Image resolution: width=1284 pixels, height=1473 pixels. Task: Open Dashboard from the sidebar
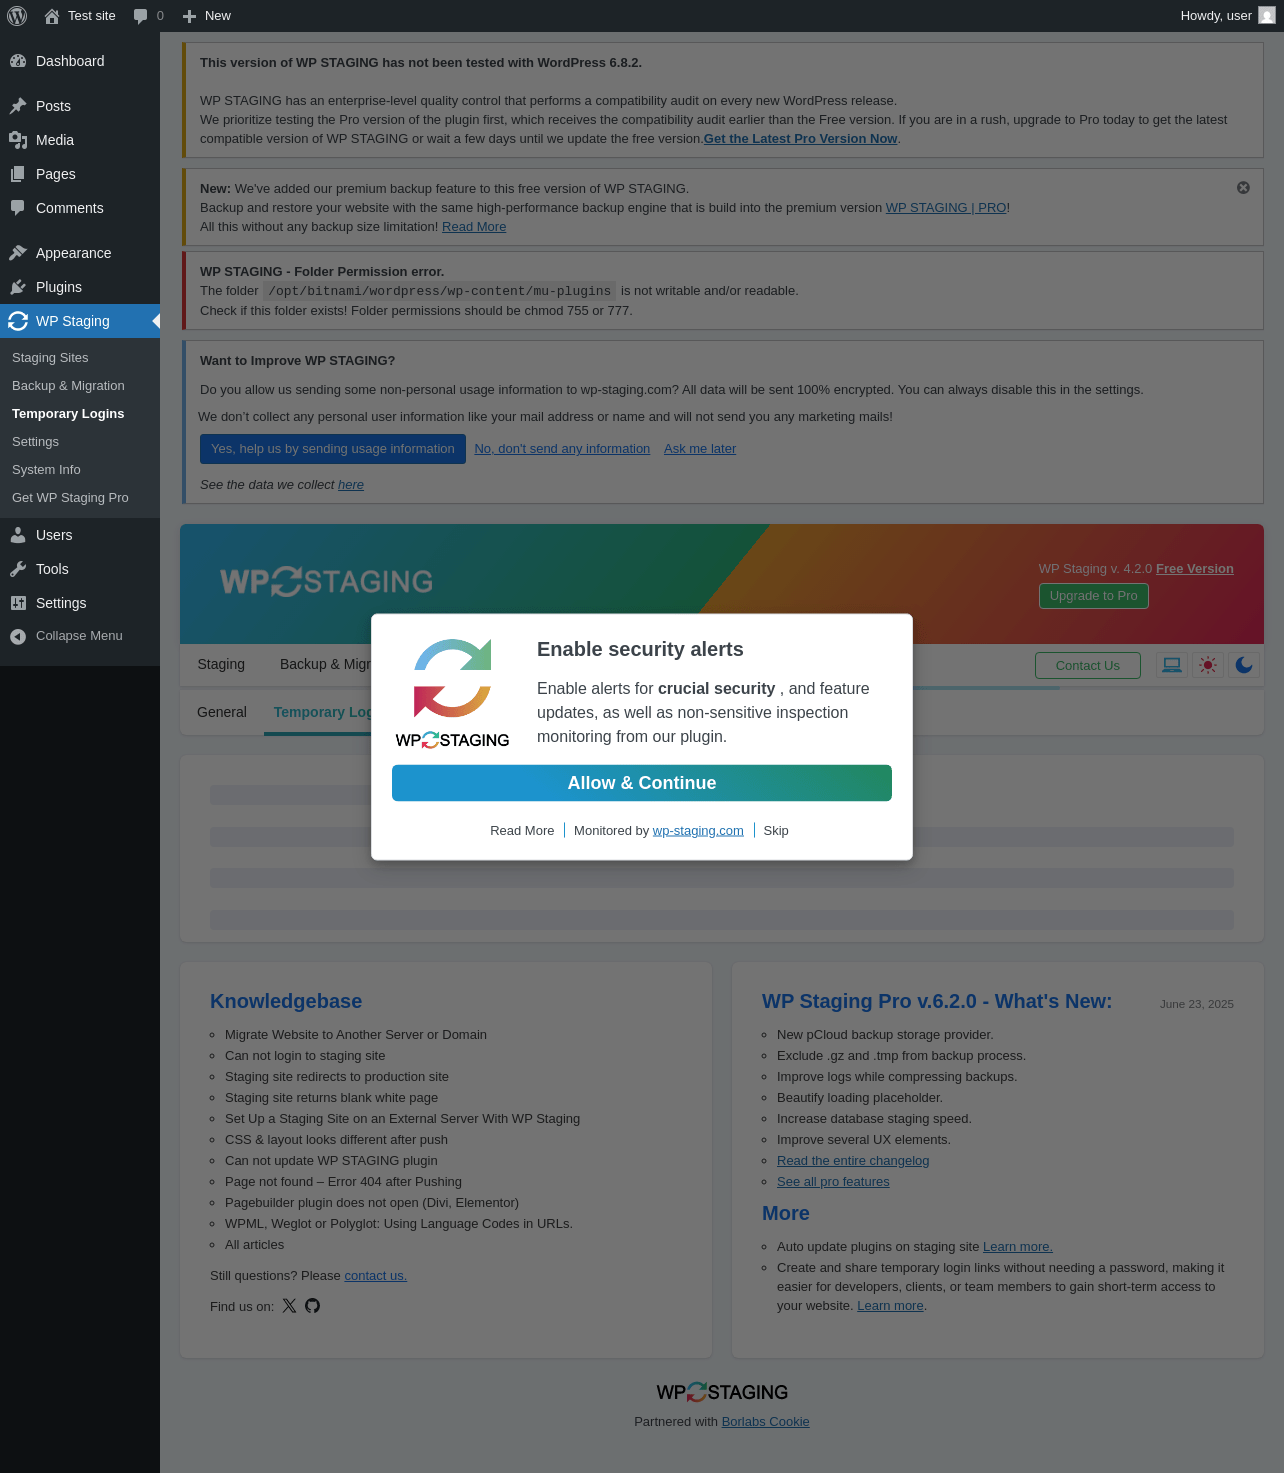coord(80,61)
